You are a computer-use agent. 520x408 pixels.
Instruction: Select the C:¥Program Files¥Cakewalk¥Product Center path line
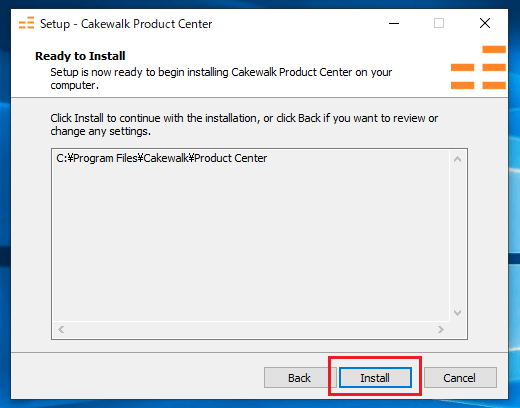[162, 158]
